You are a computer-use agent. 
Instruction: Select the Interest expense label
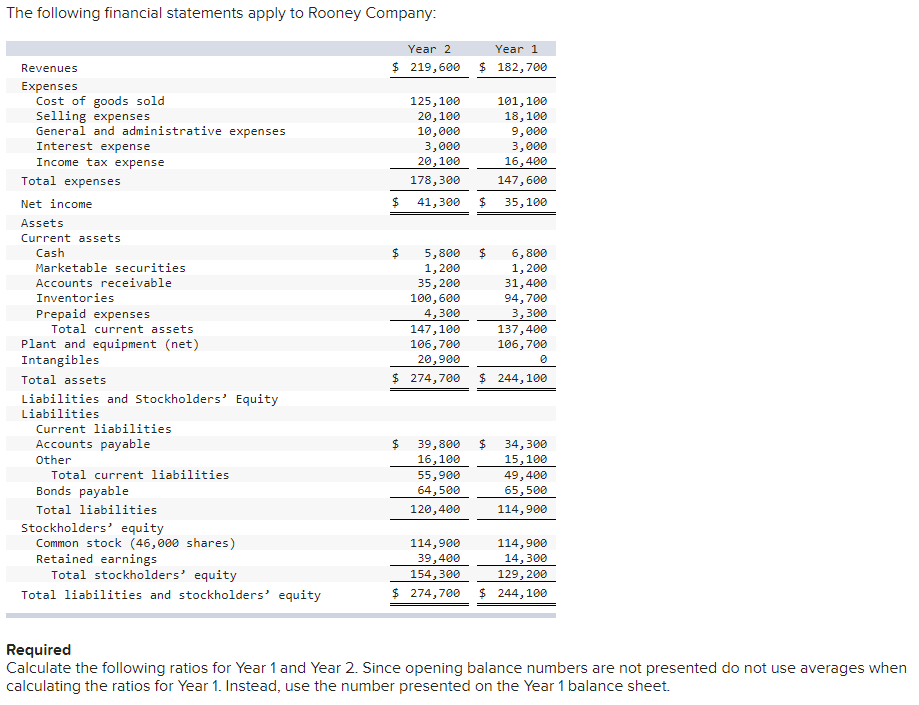pos(93,146)
